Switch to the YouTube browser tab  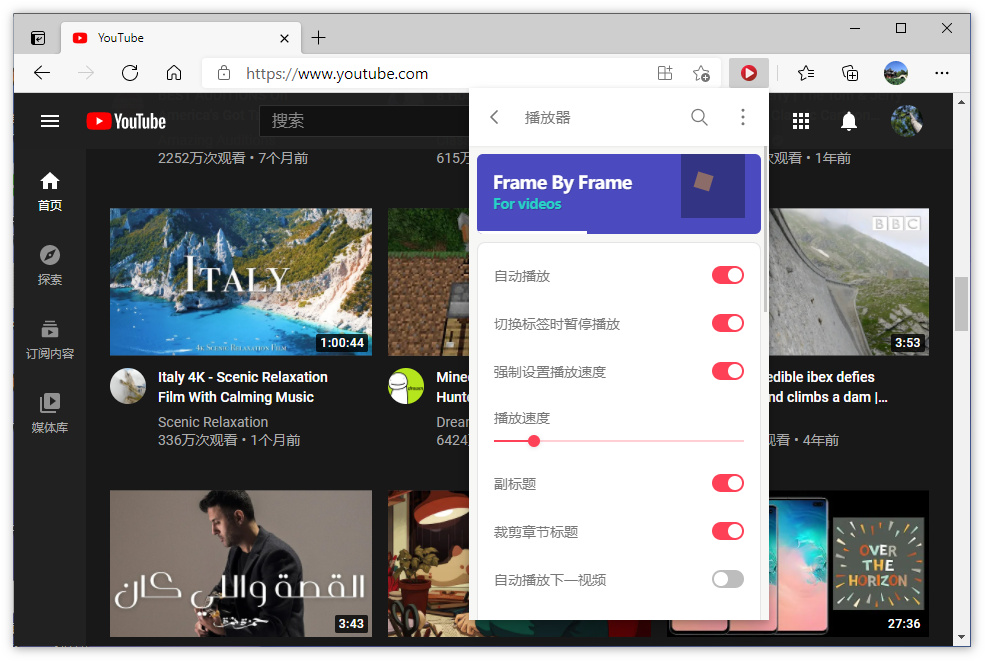click(170, 38)
